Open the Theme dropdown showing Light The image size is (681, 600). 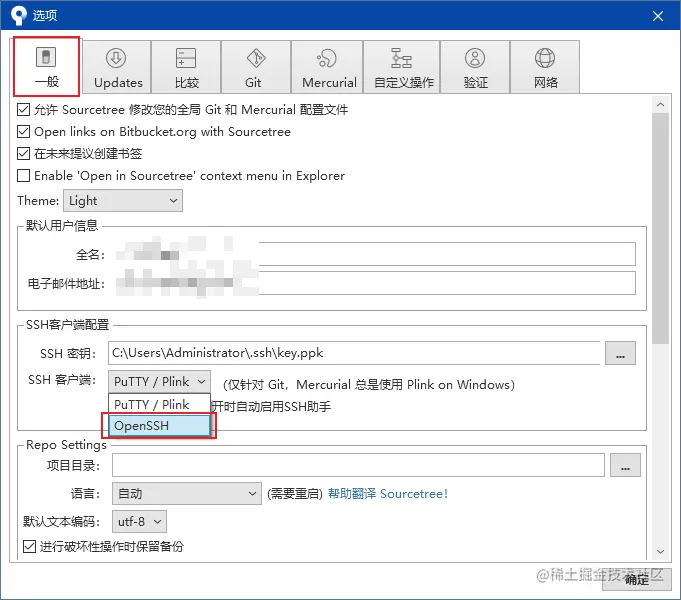click(x=123, y=201)
